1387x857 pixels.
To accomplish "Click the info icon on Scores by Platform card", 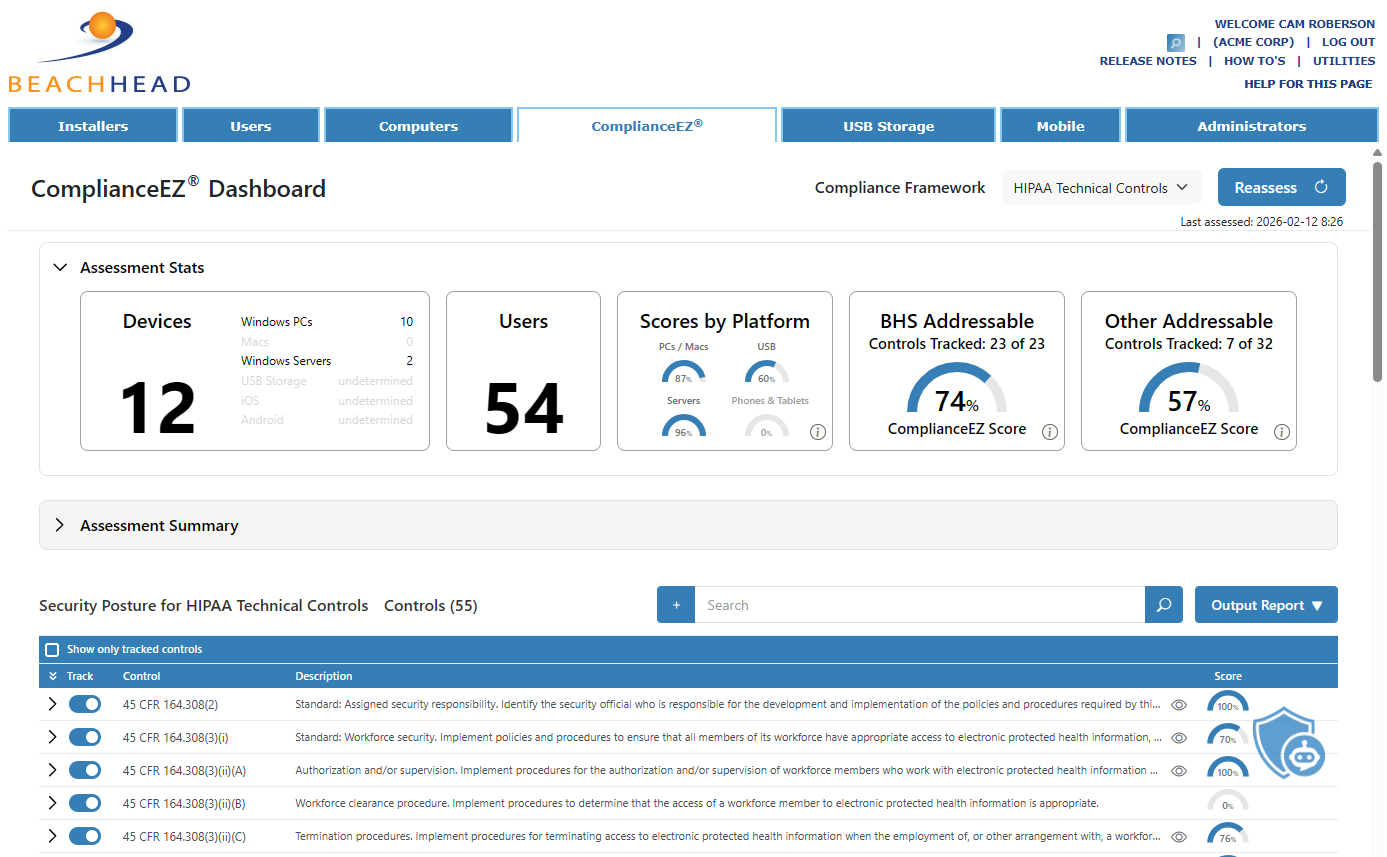I will (x=817, y=432).
